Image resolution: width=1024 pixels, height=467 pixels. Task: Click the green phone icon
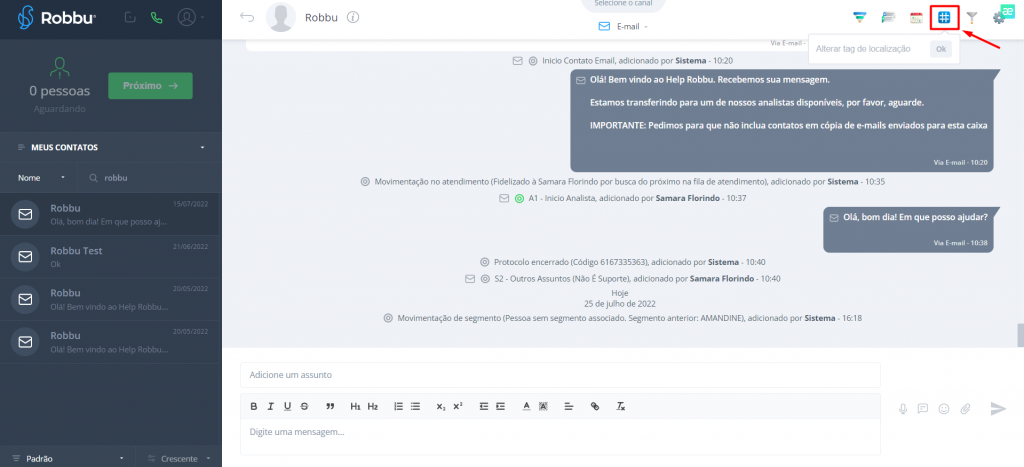click(156, 18)
